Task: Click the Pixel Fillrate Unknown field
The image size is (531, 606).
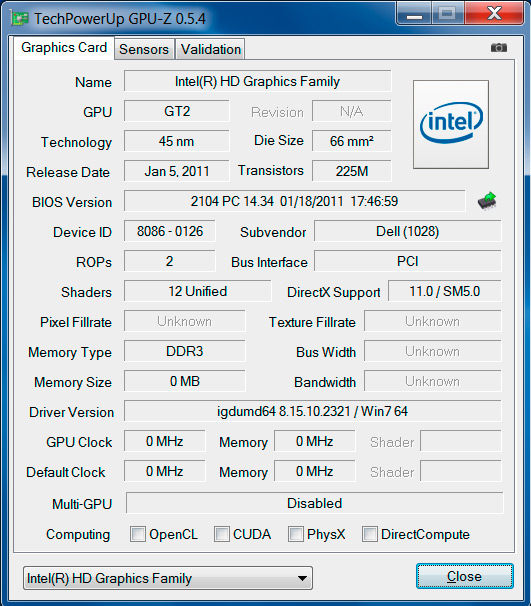Action: [184, 321]
